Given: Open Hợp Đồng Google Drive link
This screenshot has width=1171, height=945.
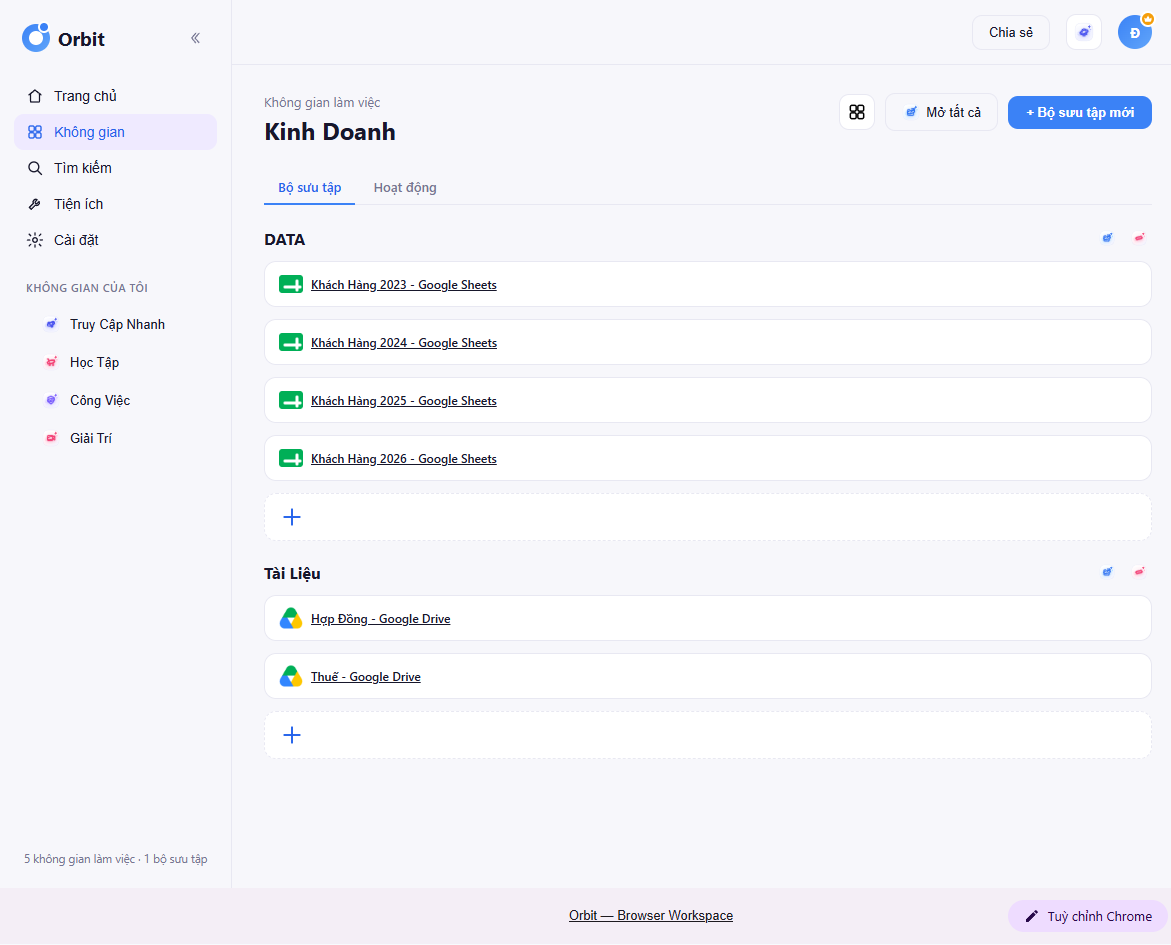Looking at the screenshot, I should pyautogui.click(x=380, y=619).
